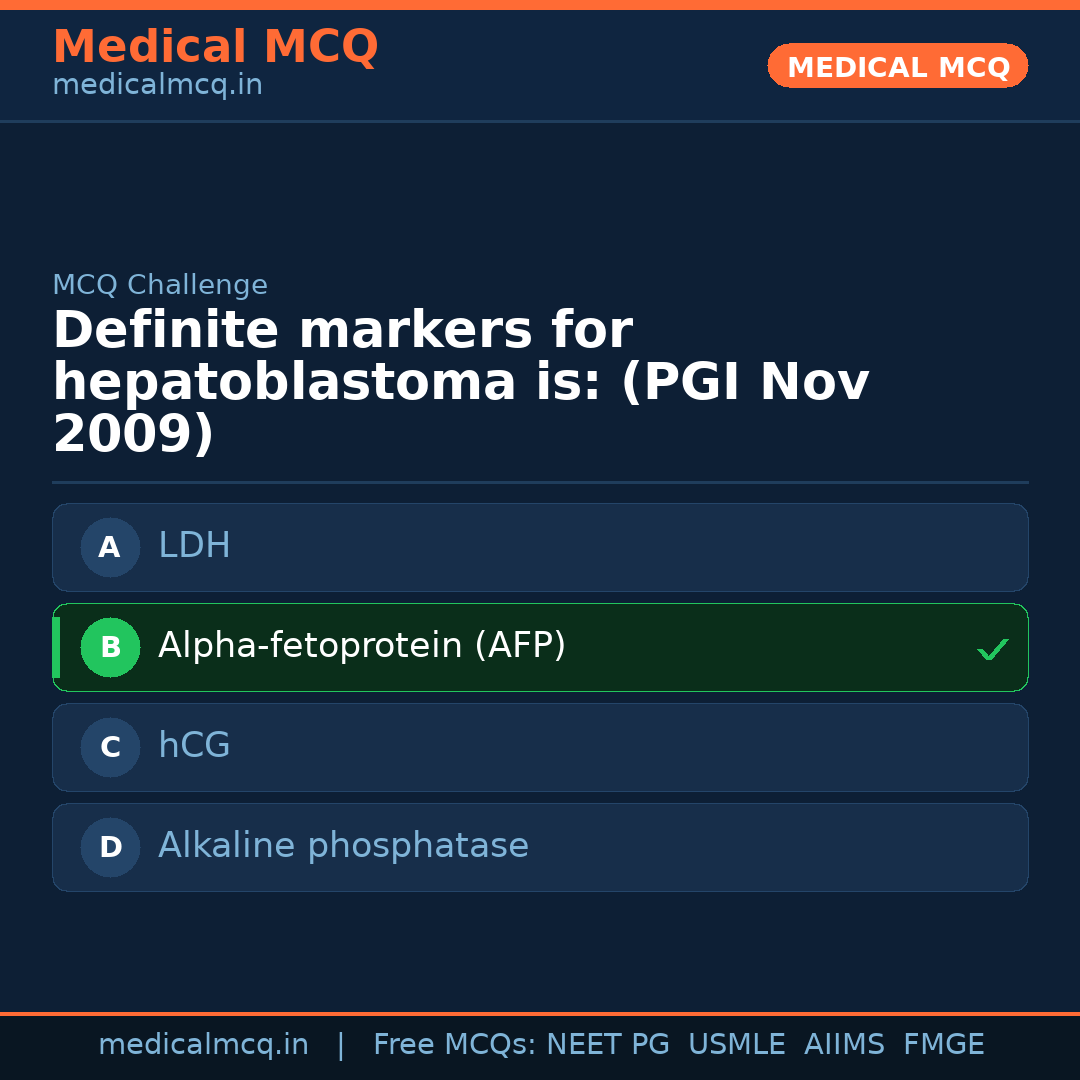
Task: Click the letter C circle icon
Action: tap(110, 747)
